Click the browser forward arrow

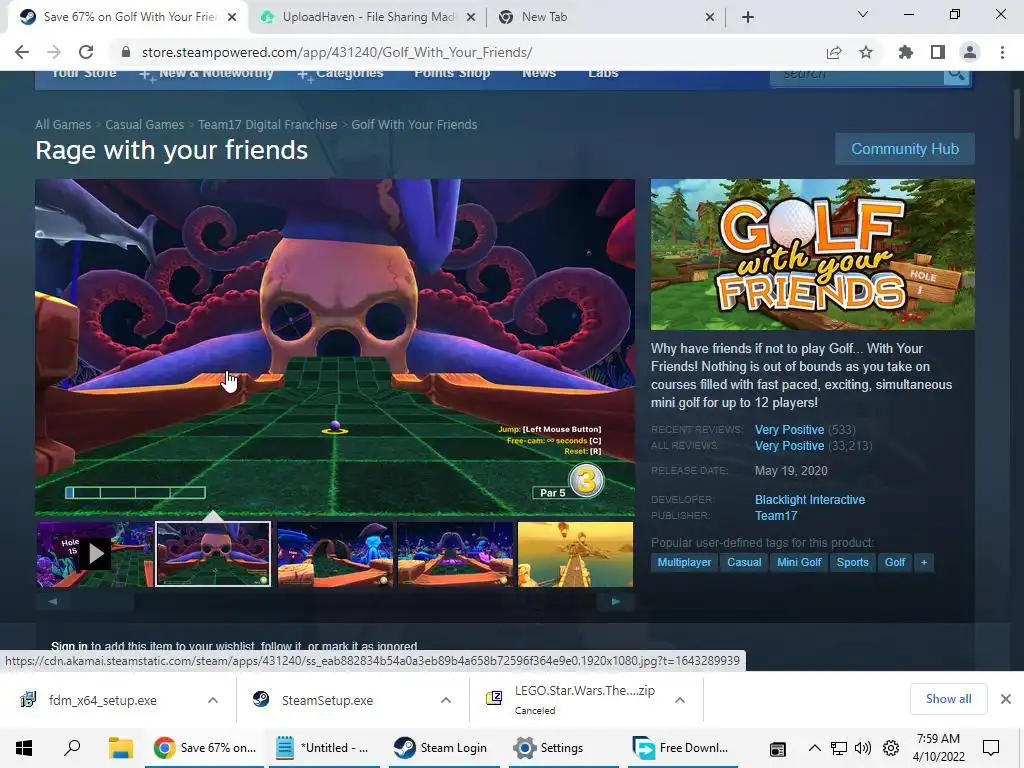[x=54, y=52]
